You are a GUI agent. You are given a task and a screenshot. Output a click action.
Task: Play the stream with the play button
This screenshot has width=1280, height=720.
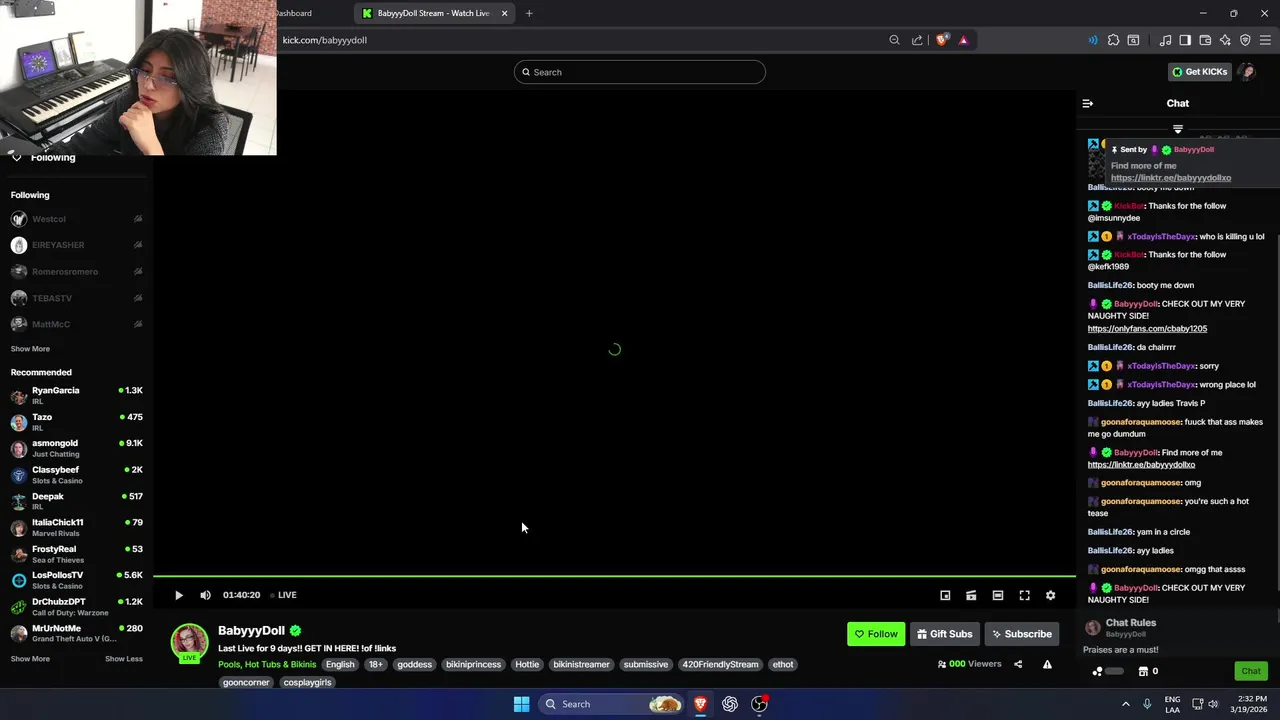[x=178, y=595]
